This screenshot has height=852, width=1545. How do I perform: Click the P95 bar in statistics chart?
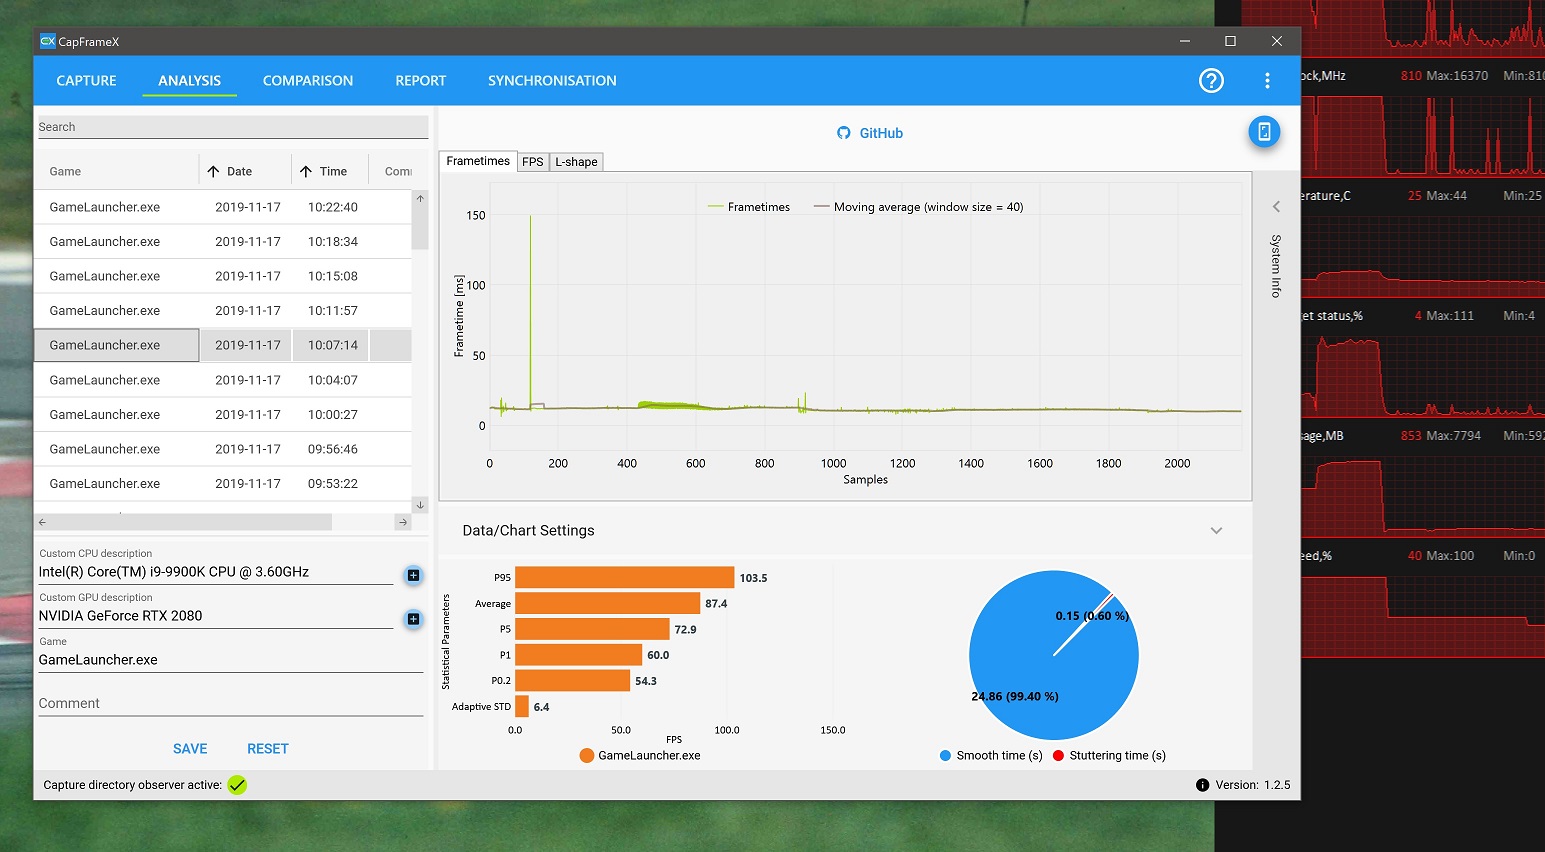click(x=625, y=578)
